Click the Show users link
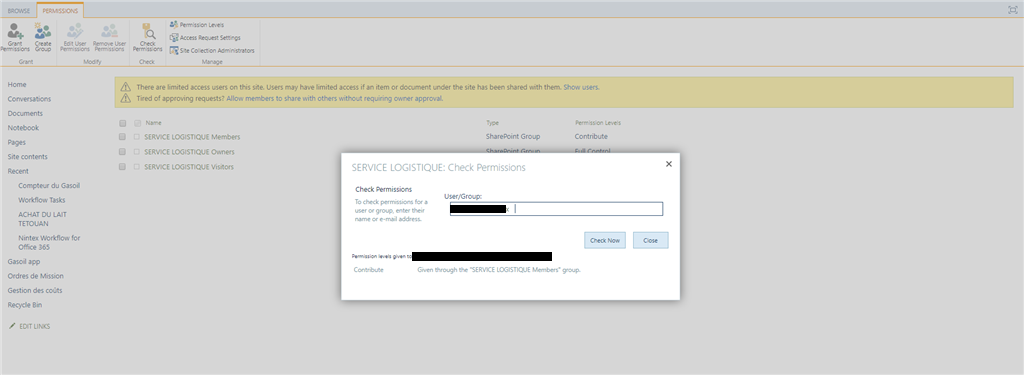This screenshot has height=375, width=1024. [581, 87]
